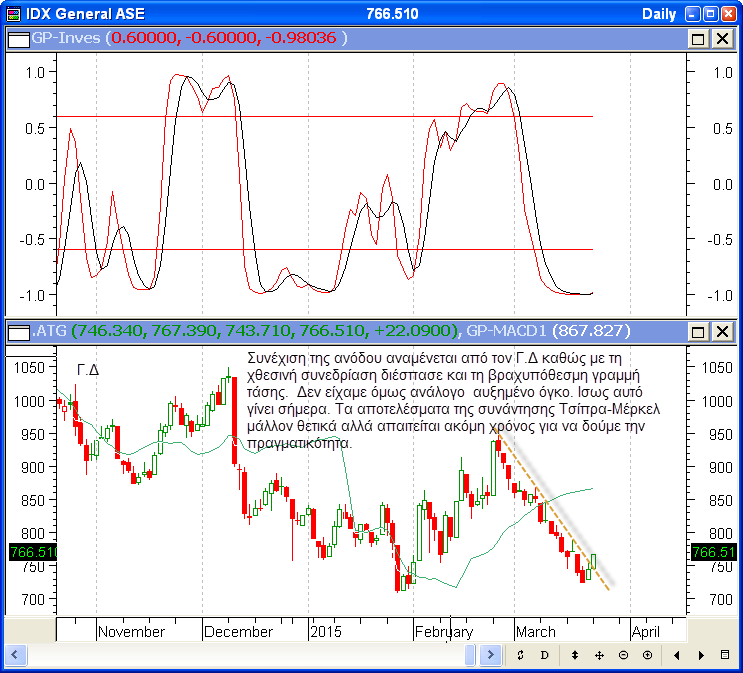This screenshot has height=673, width=743.
Task: Click the rescale chart icon with looping arrows
Action: tap(520, 655)
